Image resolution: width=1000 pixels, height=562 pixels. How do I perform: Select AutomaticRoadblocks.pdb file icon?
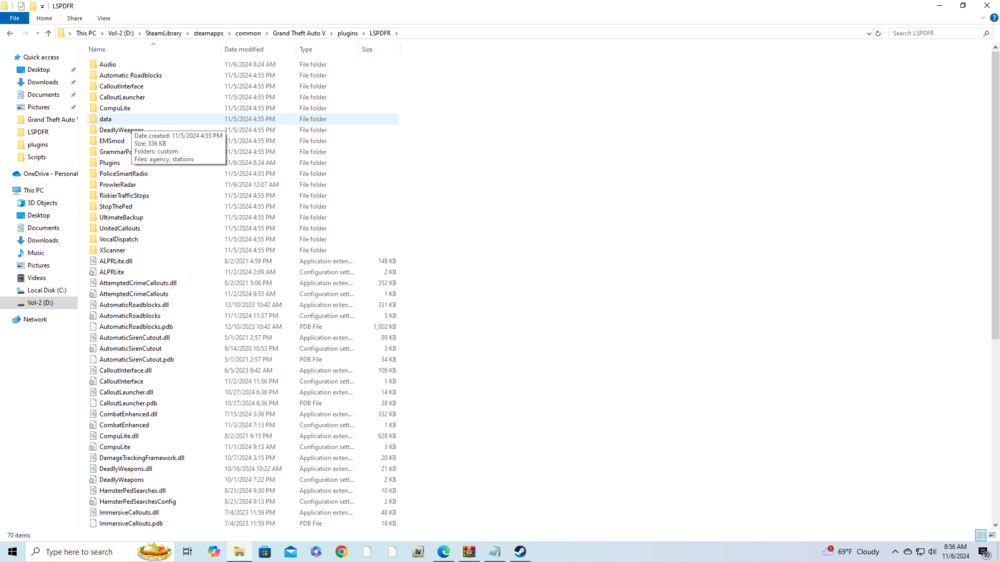coord(93,327)
